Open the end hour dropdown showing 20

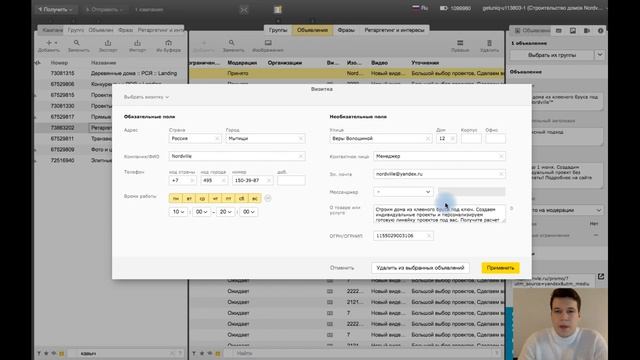click(x=225, y=212)
